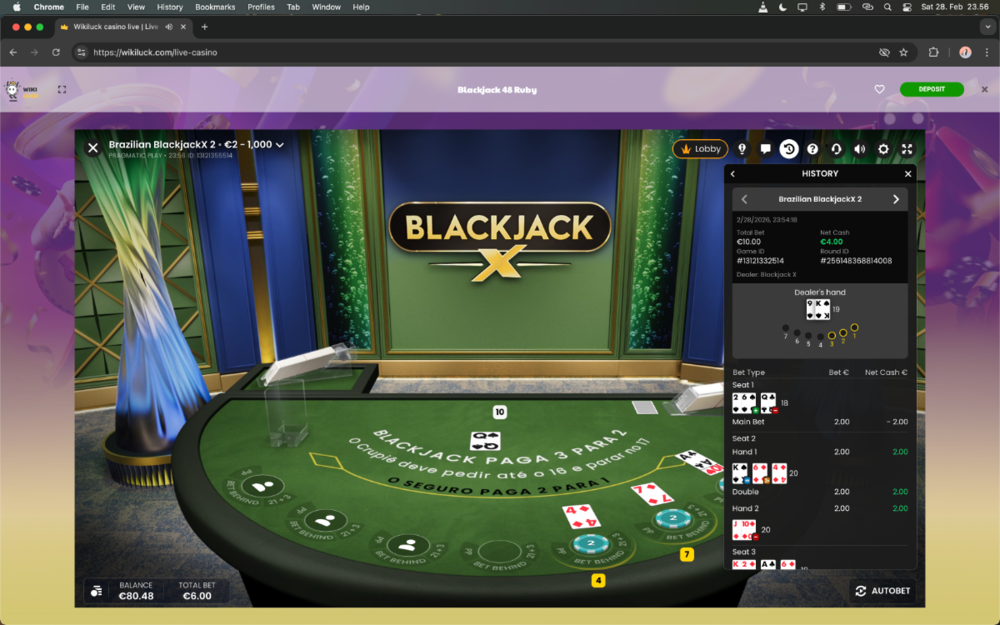This screenshot has height=625, width=1000.
Task: Add game to favorites with heart icon
Action: 880,89
